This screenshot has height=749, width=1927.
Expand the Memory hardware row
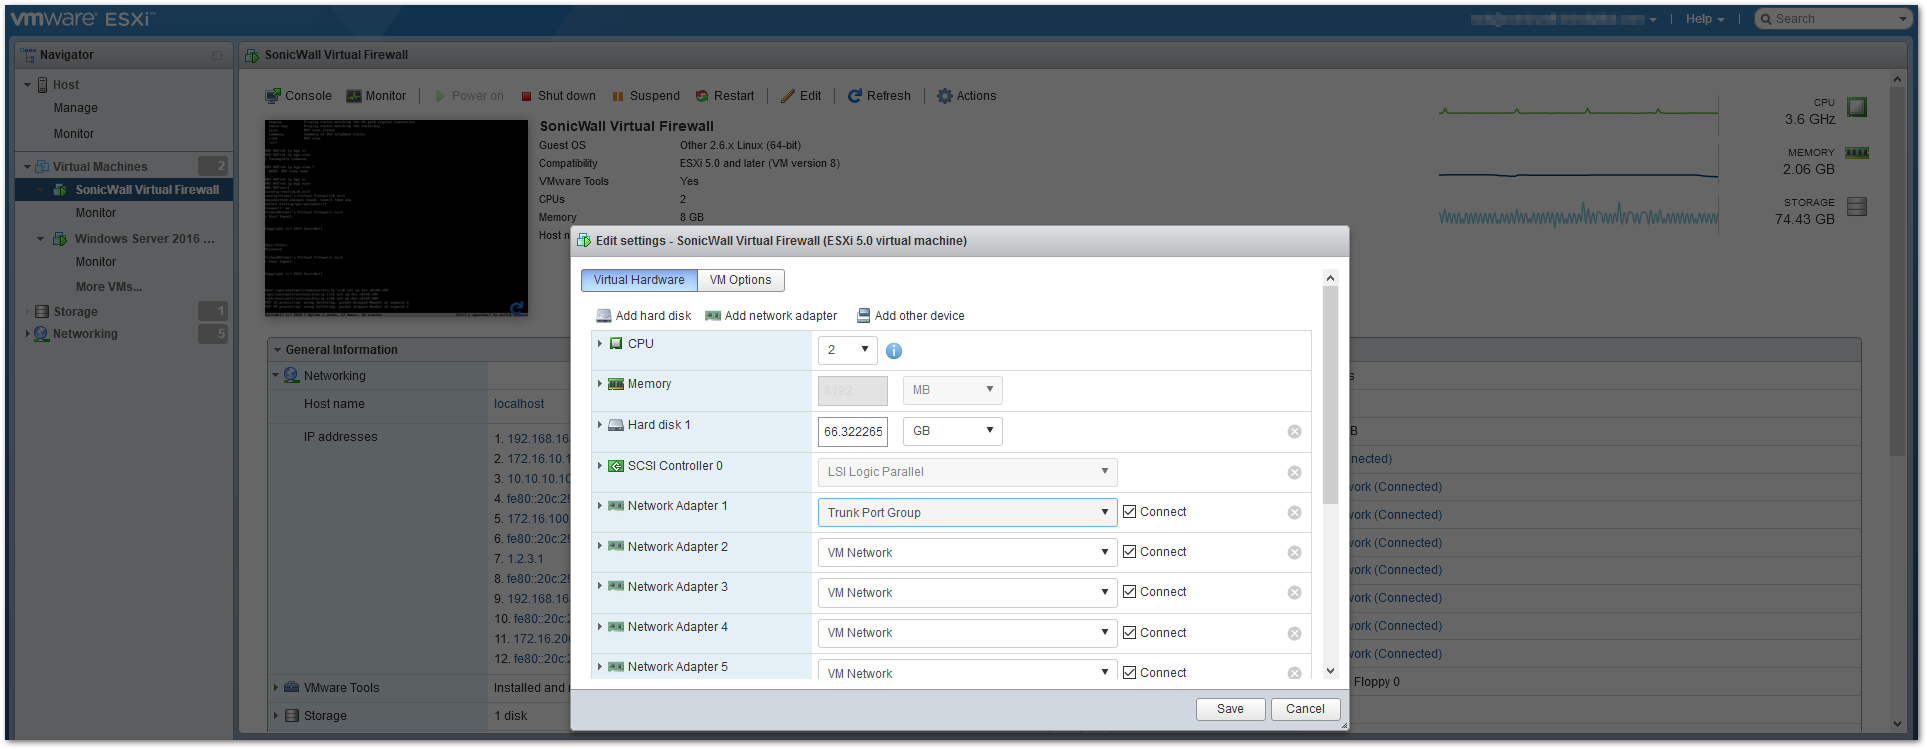pos(600,384)
